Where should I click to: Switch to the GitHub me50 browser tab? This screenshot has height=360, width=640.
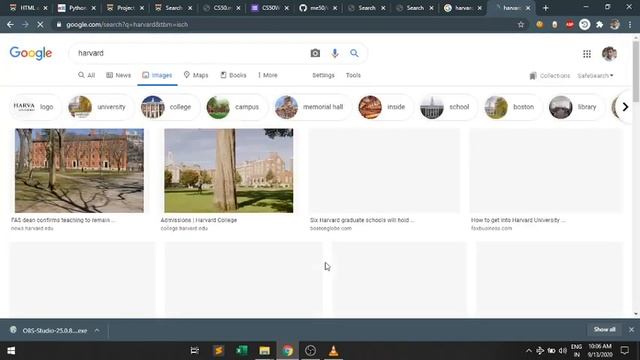coord(317,8)
